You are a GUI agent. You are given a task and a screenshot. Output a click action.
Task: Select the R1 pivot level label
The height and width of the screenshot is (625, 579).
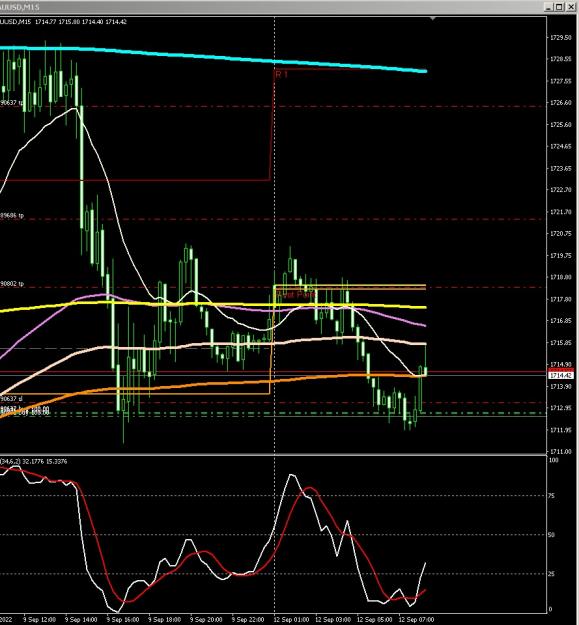click(281, 75)
